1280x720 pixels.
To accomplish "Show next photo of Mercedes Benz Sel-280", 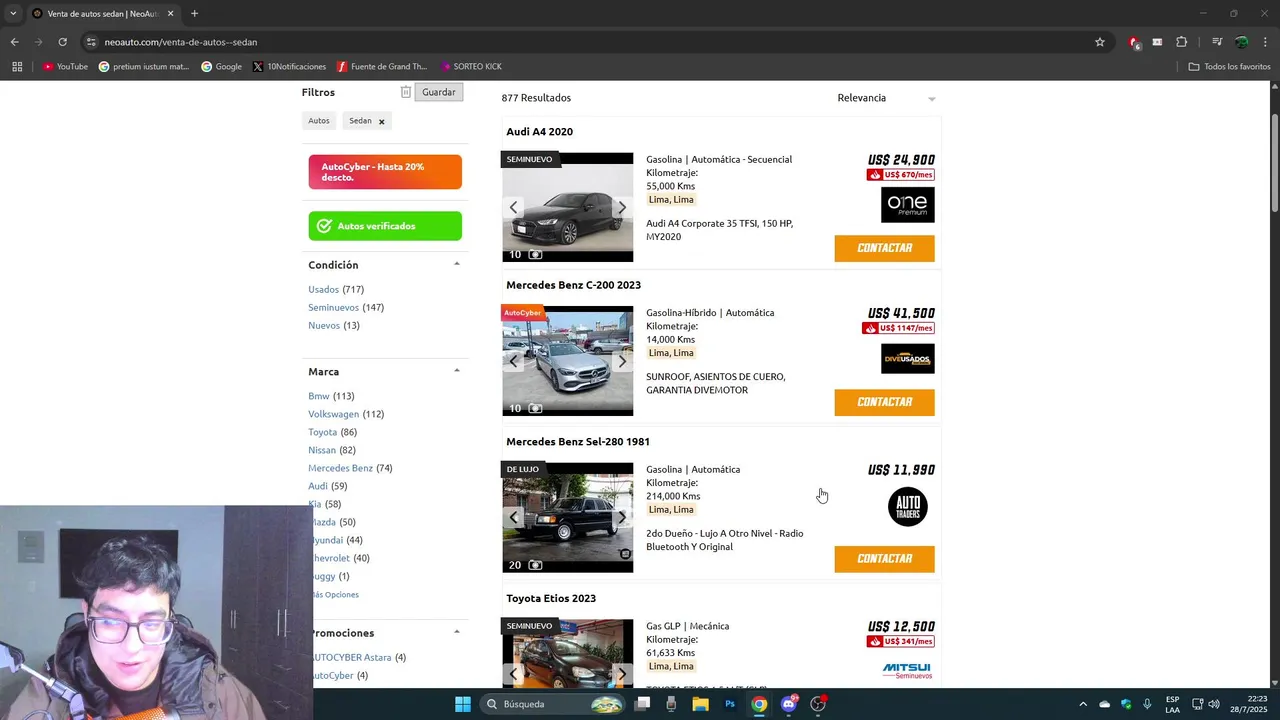I will coord(622,517).
